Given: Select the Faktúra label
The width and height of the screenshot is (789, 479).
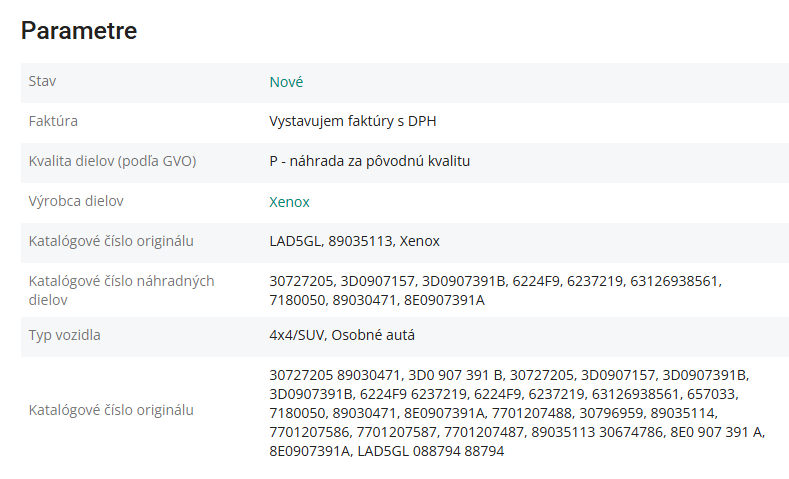Looking at the screenshot, I should coord(53,121).
